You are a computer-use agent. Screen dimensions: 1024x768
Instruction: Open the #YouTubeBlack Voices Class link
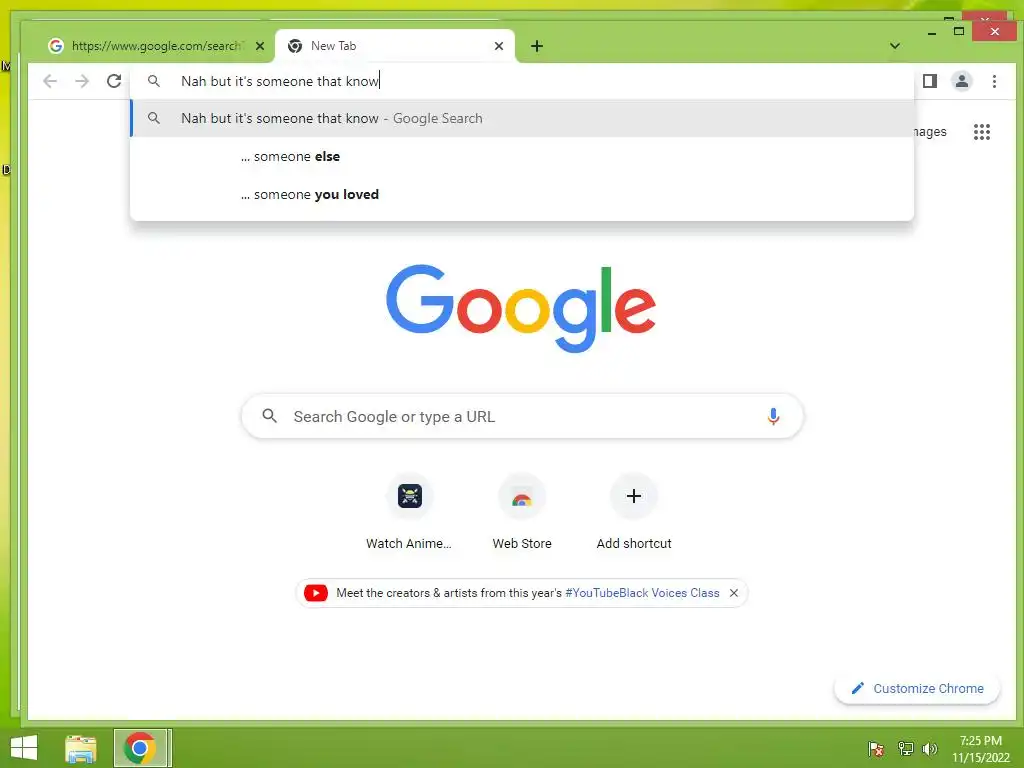[642, 593]
